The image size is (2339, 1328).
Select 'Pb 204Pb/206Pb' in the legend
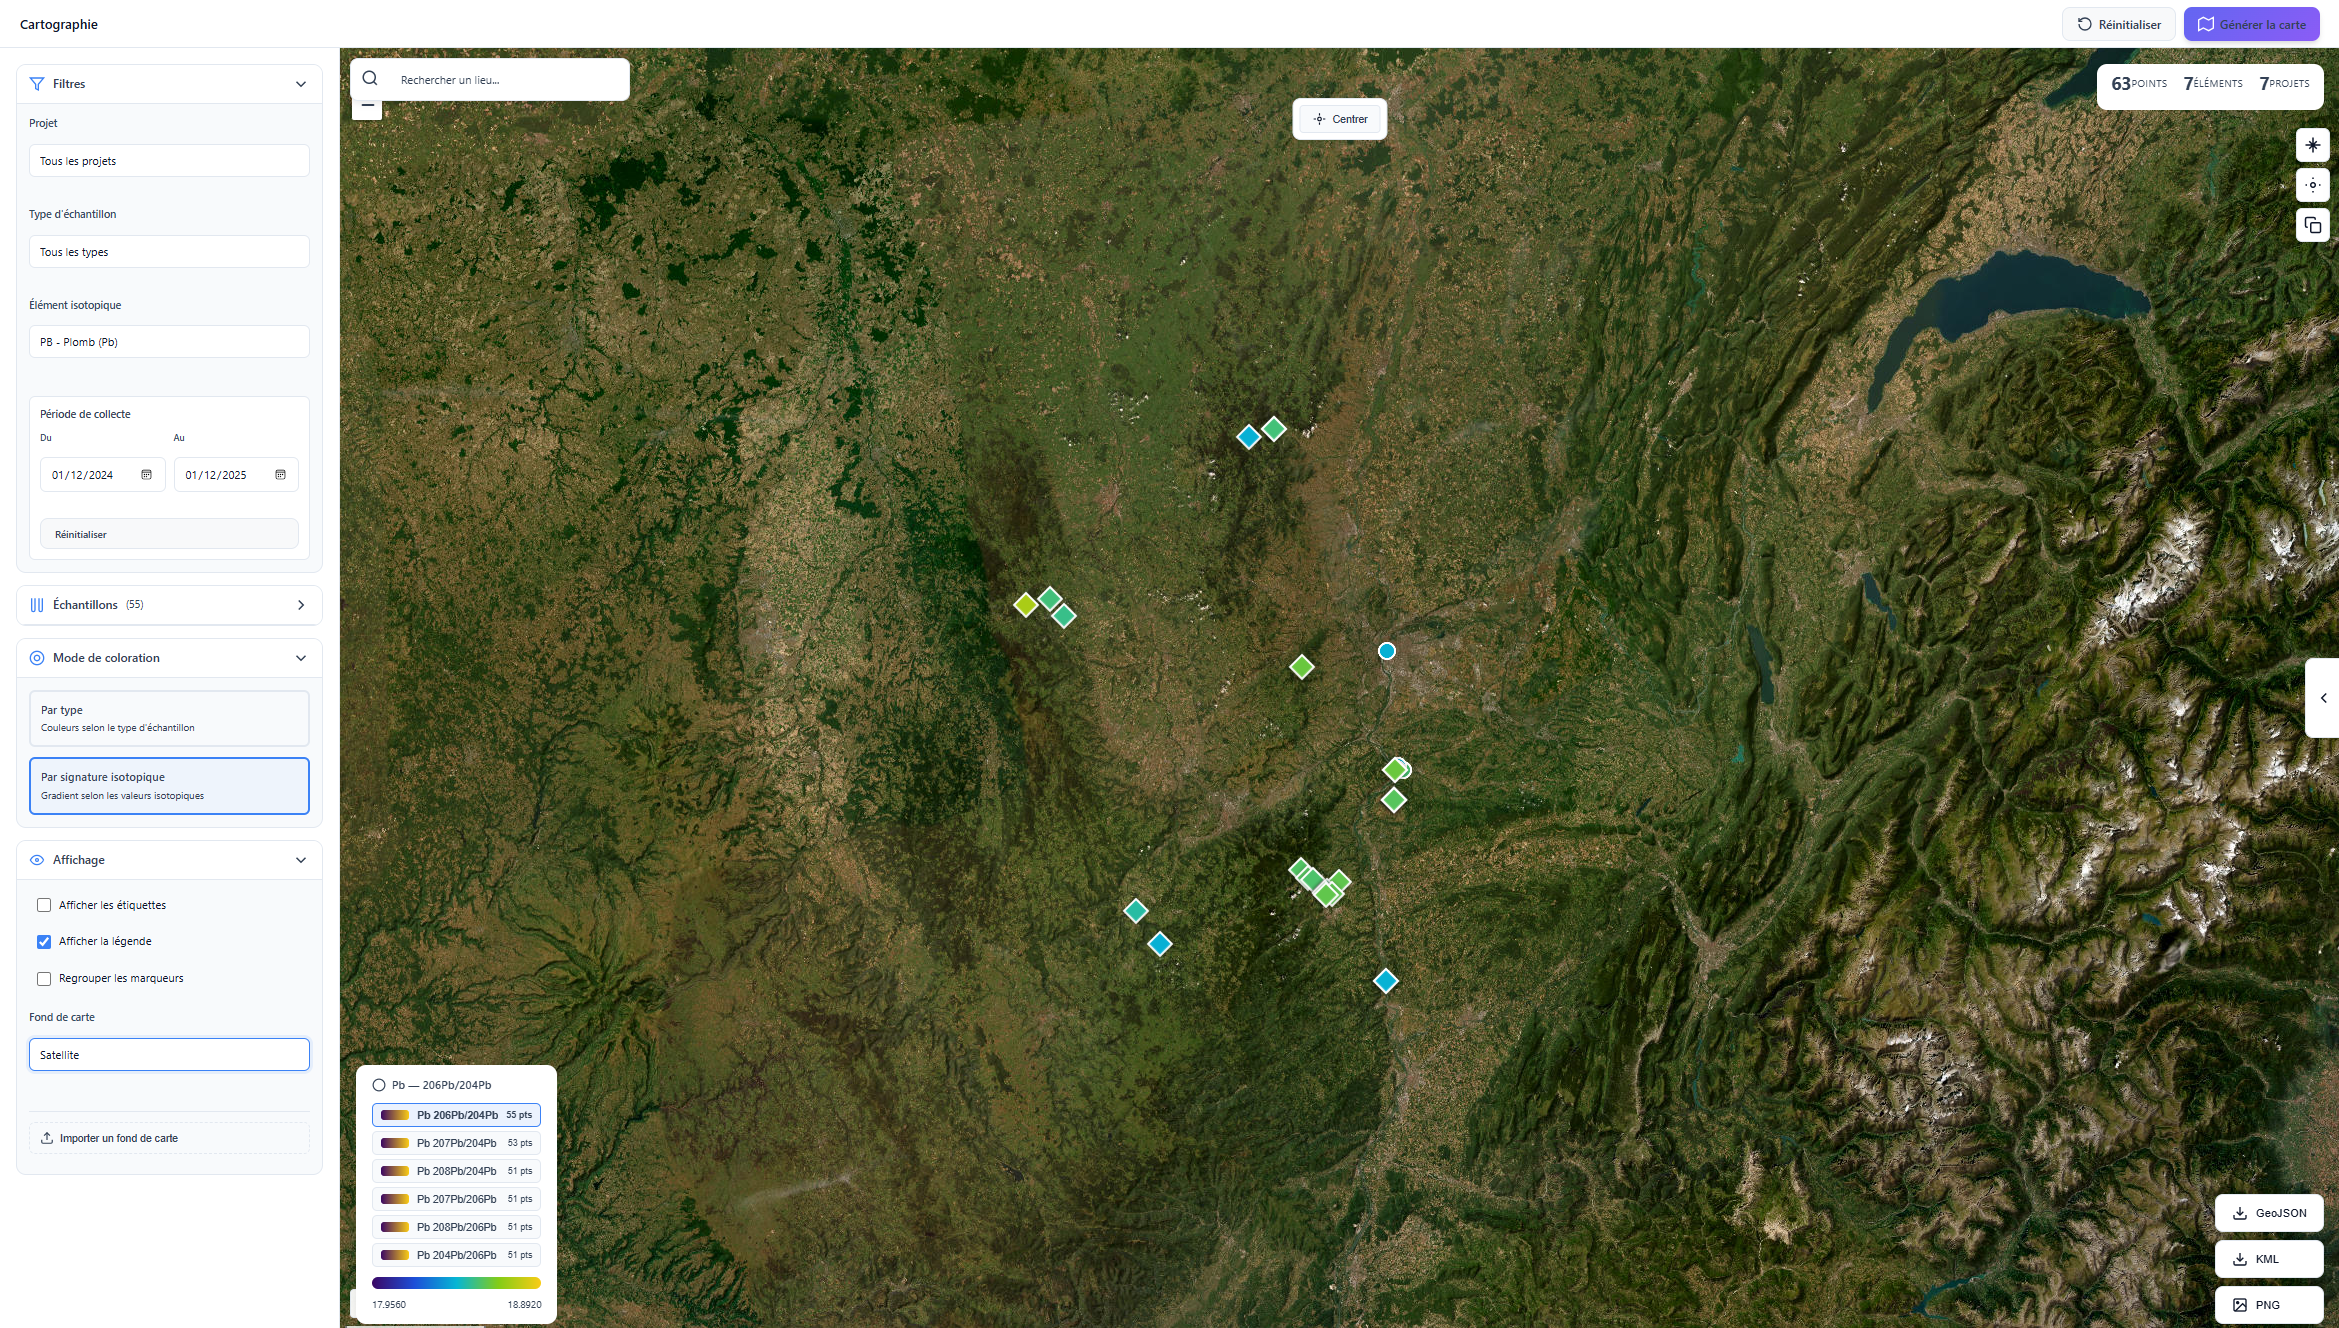[456, 1255]
